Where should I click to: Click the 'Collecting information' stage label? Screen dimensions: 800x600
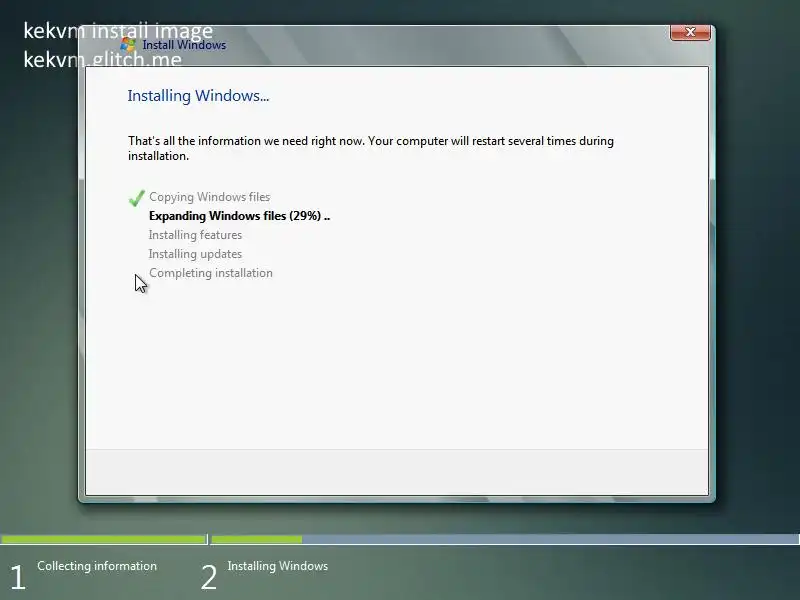point(97,566)
